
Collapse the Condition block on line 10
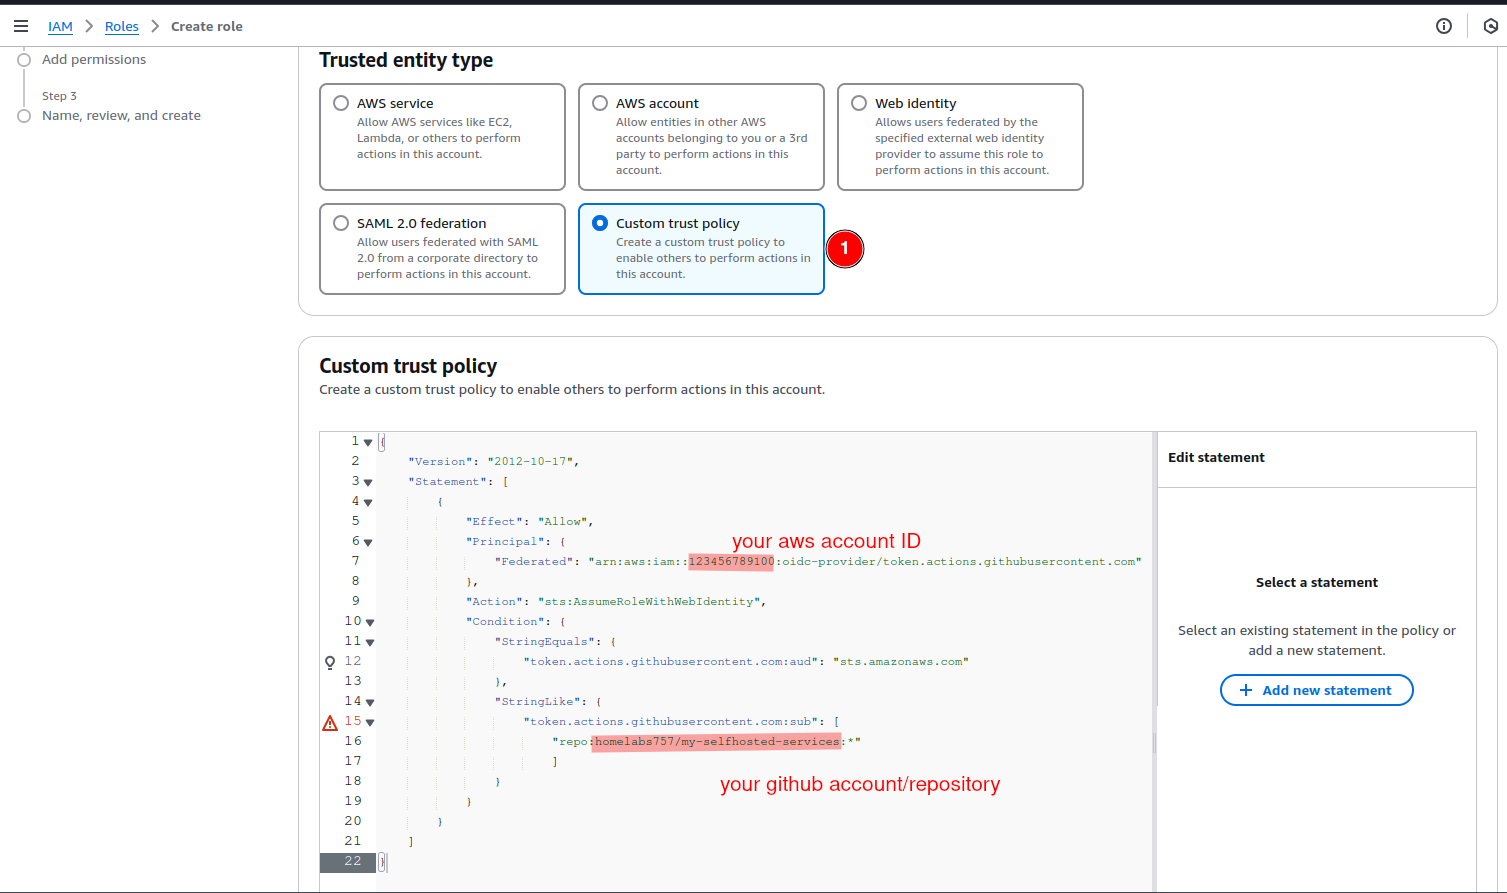click(x=370, y=622)
